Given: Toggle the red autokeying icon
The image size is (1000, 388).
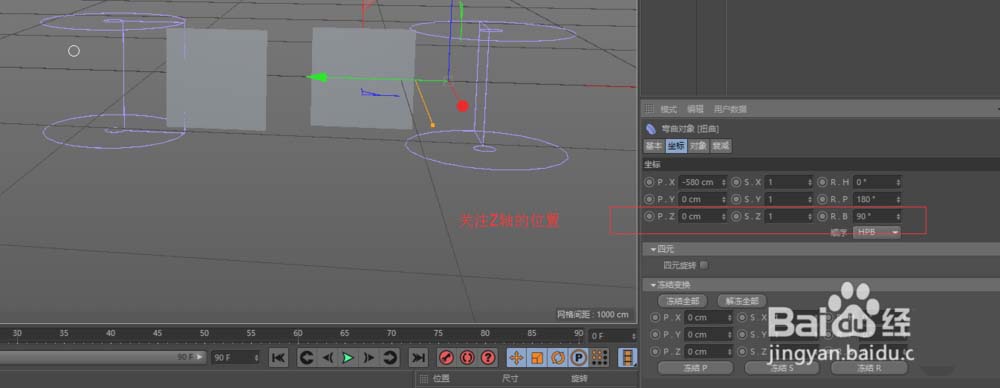Looking at the screenshot, I should coord(467,358).
